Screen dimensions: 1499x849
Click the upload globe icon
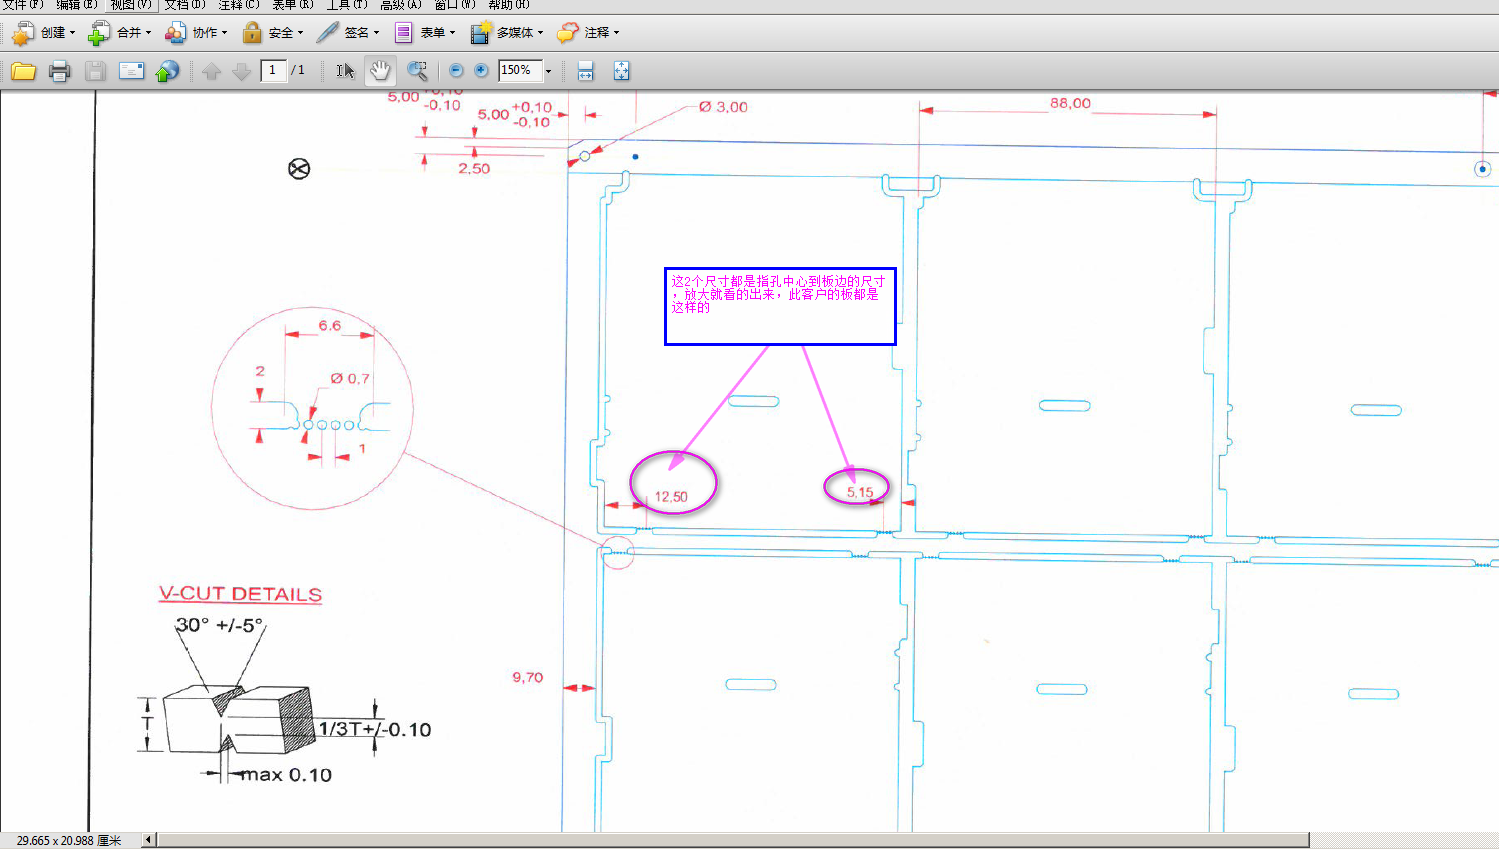(167, 71)
